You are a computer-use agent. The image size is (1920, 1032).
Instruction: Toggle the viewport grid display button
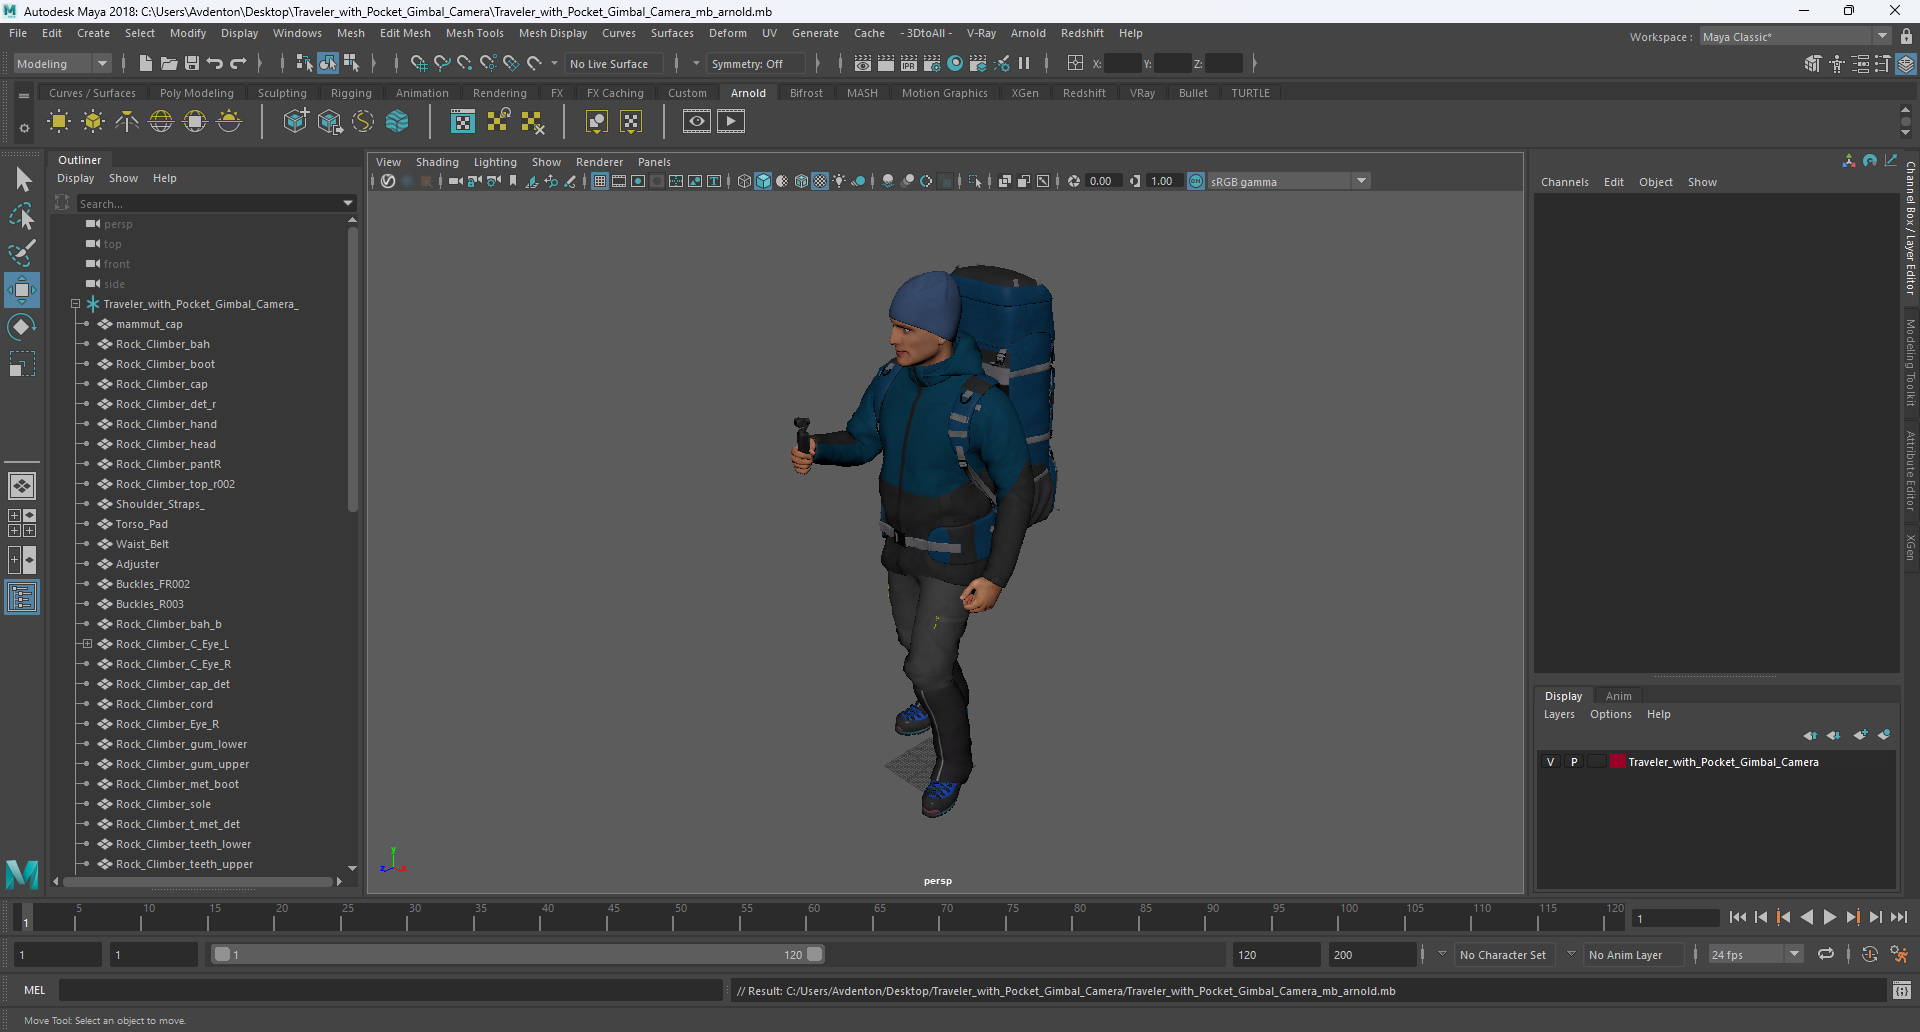point(600,181)
